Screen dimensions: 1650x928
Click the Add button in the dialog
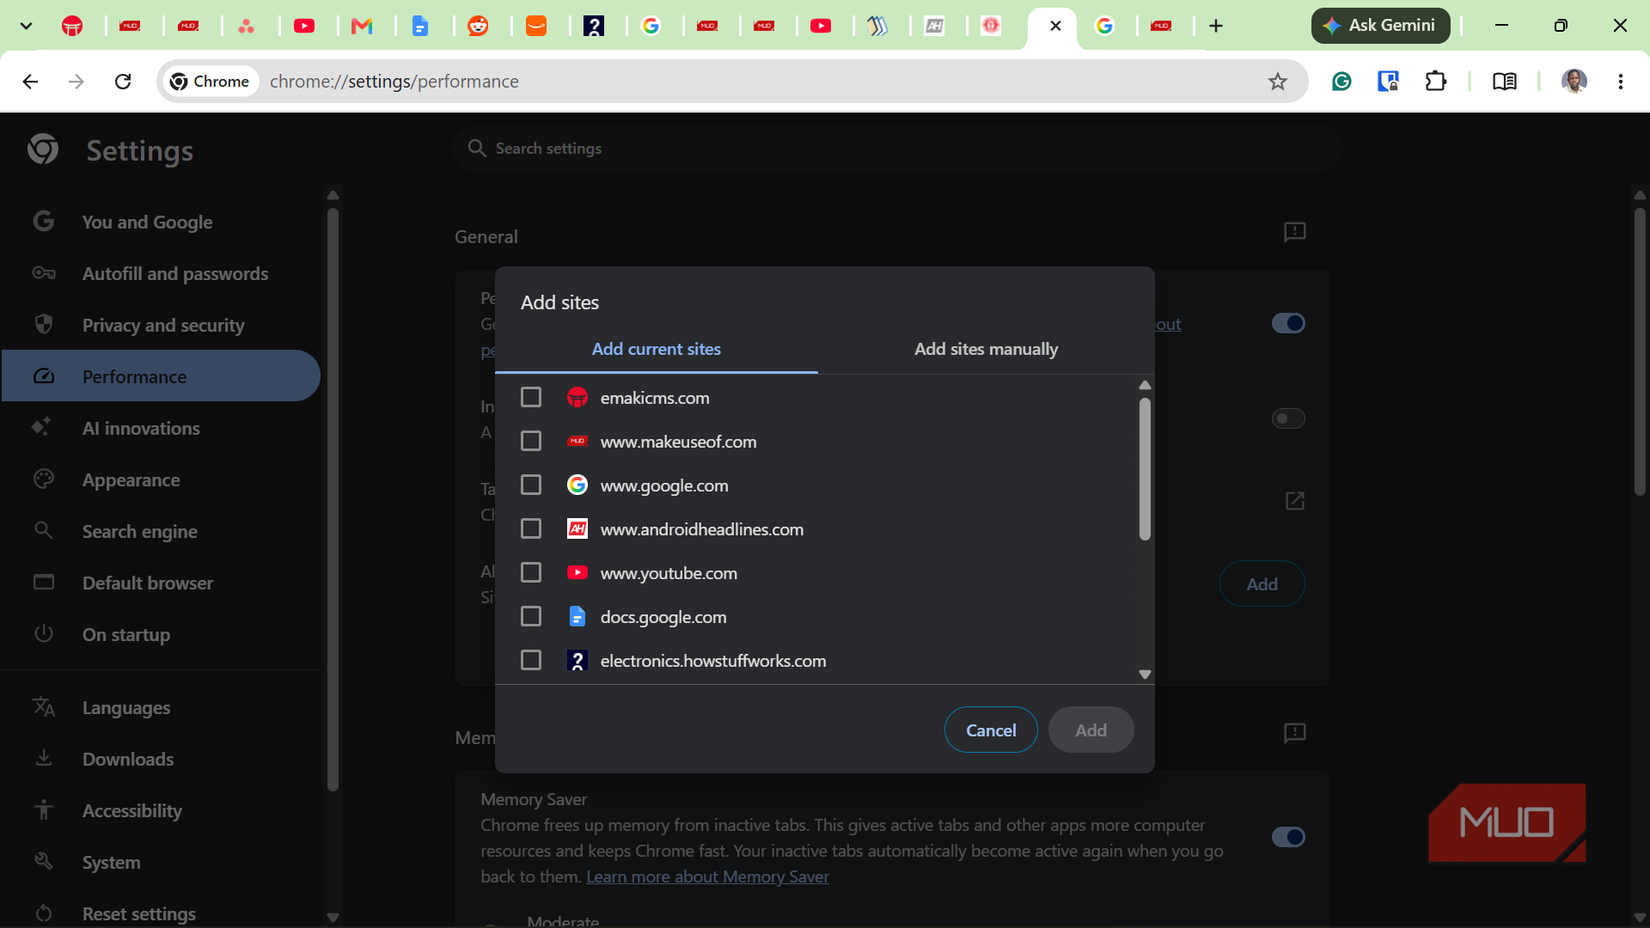1091,730
